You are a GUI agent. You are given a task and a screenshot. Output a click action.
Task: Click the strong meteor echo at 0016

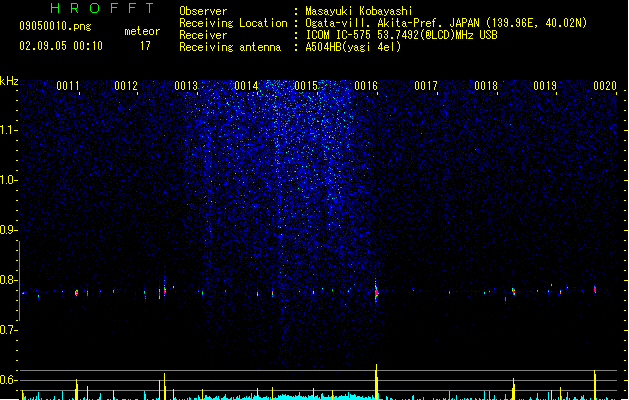(x=376, y=293)
